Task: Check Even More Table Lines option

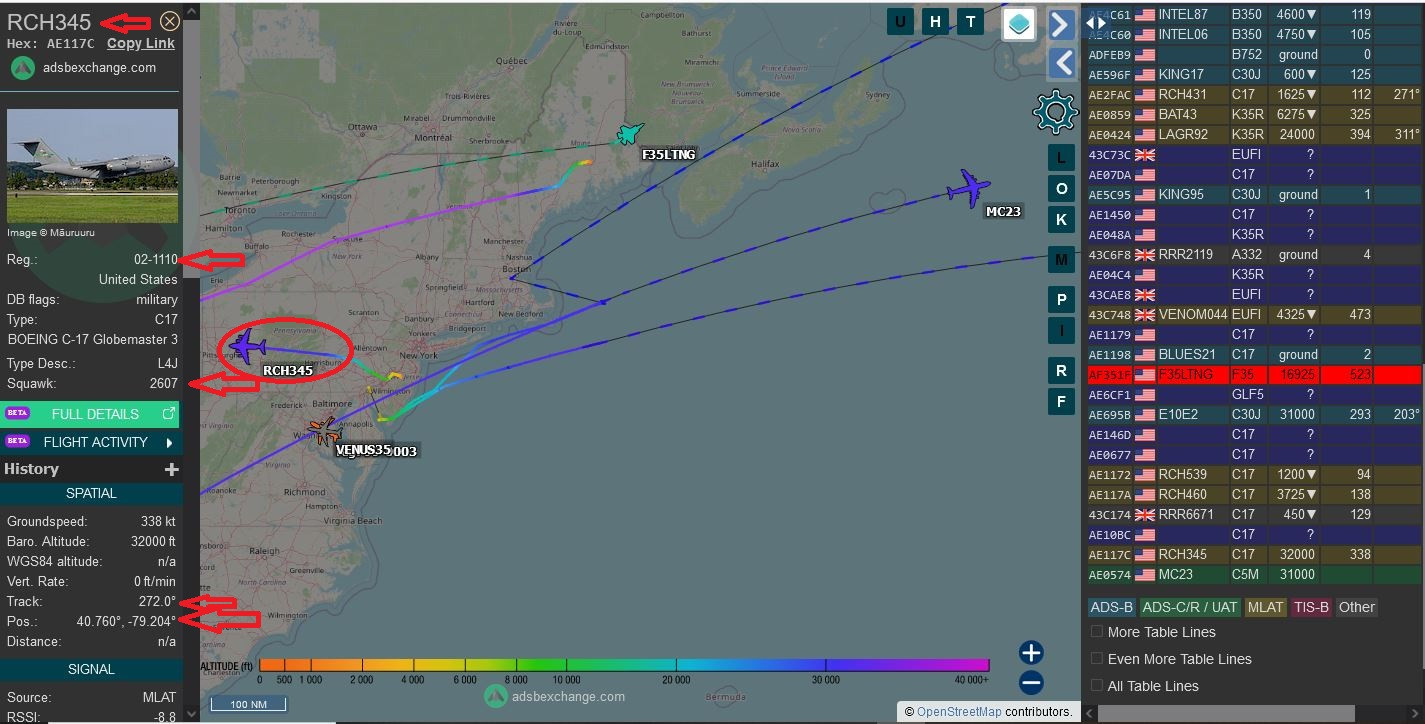Action: (x=1097, y=659)
